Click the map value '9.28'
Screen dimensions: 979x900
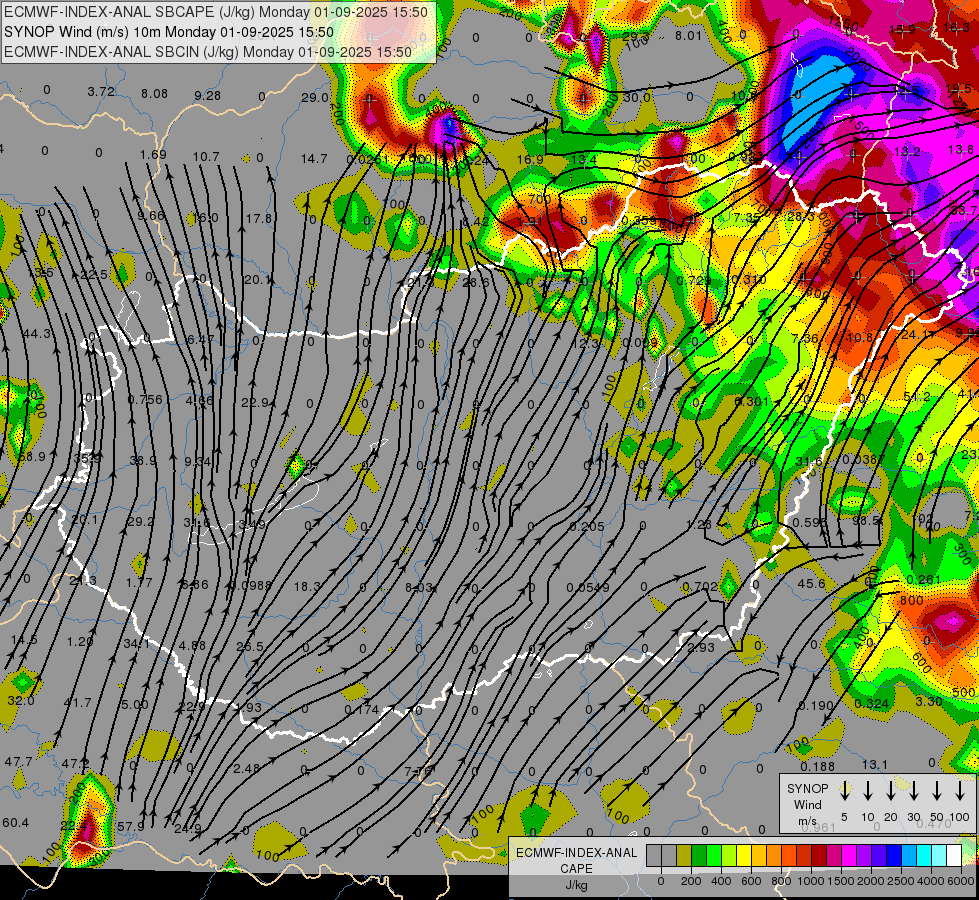point(207,96)
